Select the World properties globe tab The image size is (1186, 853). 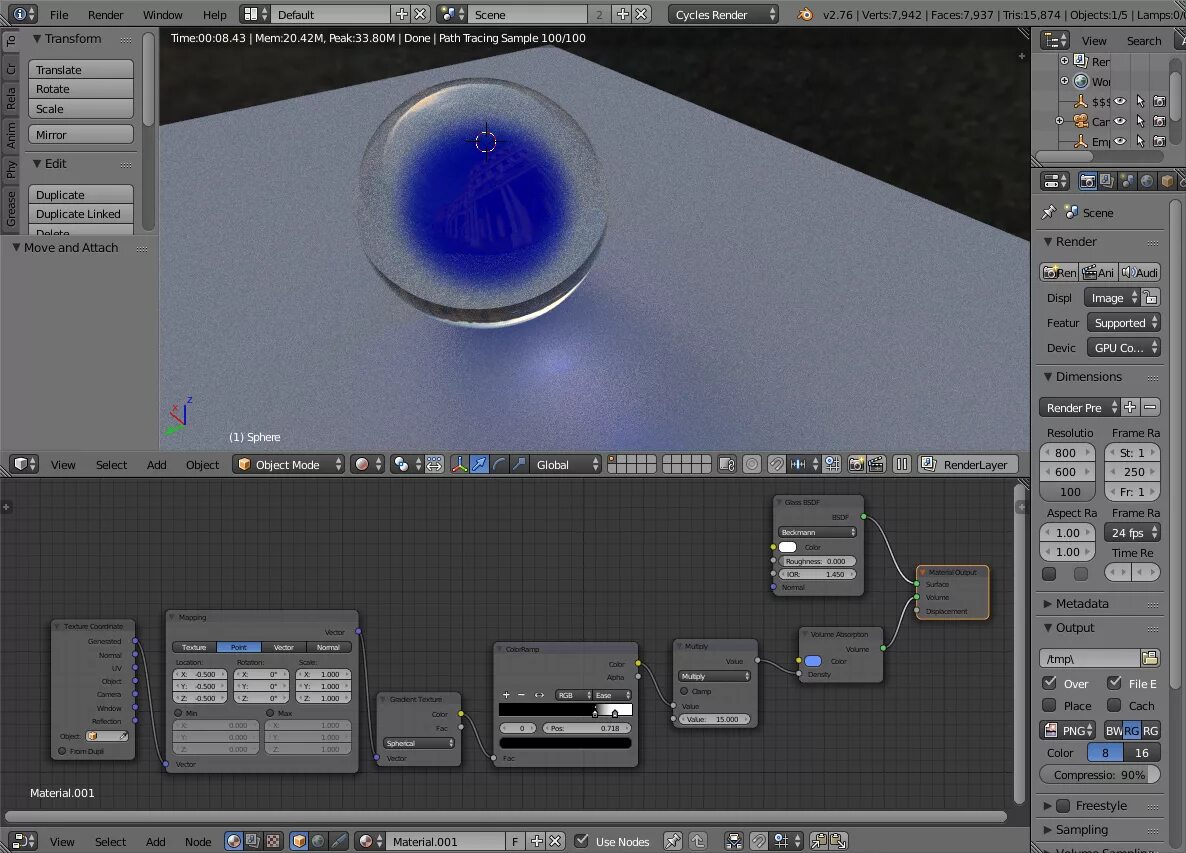click(1147, 181)
